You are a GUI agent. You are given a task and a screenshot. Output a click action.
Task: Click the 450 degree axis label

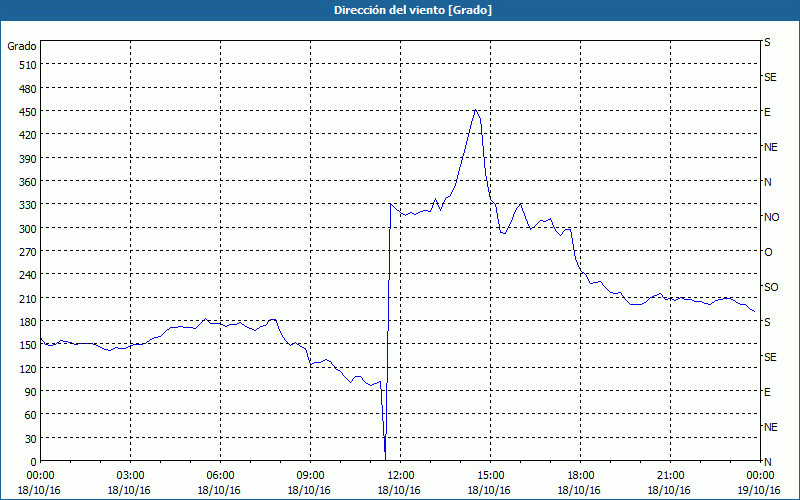(x=28, y=112)
